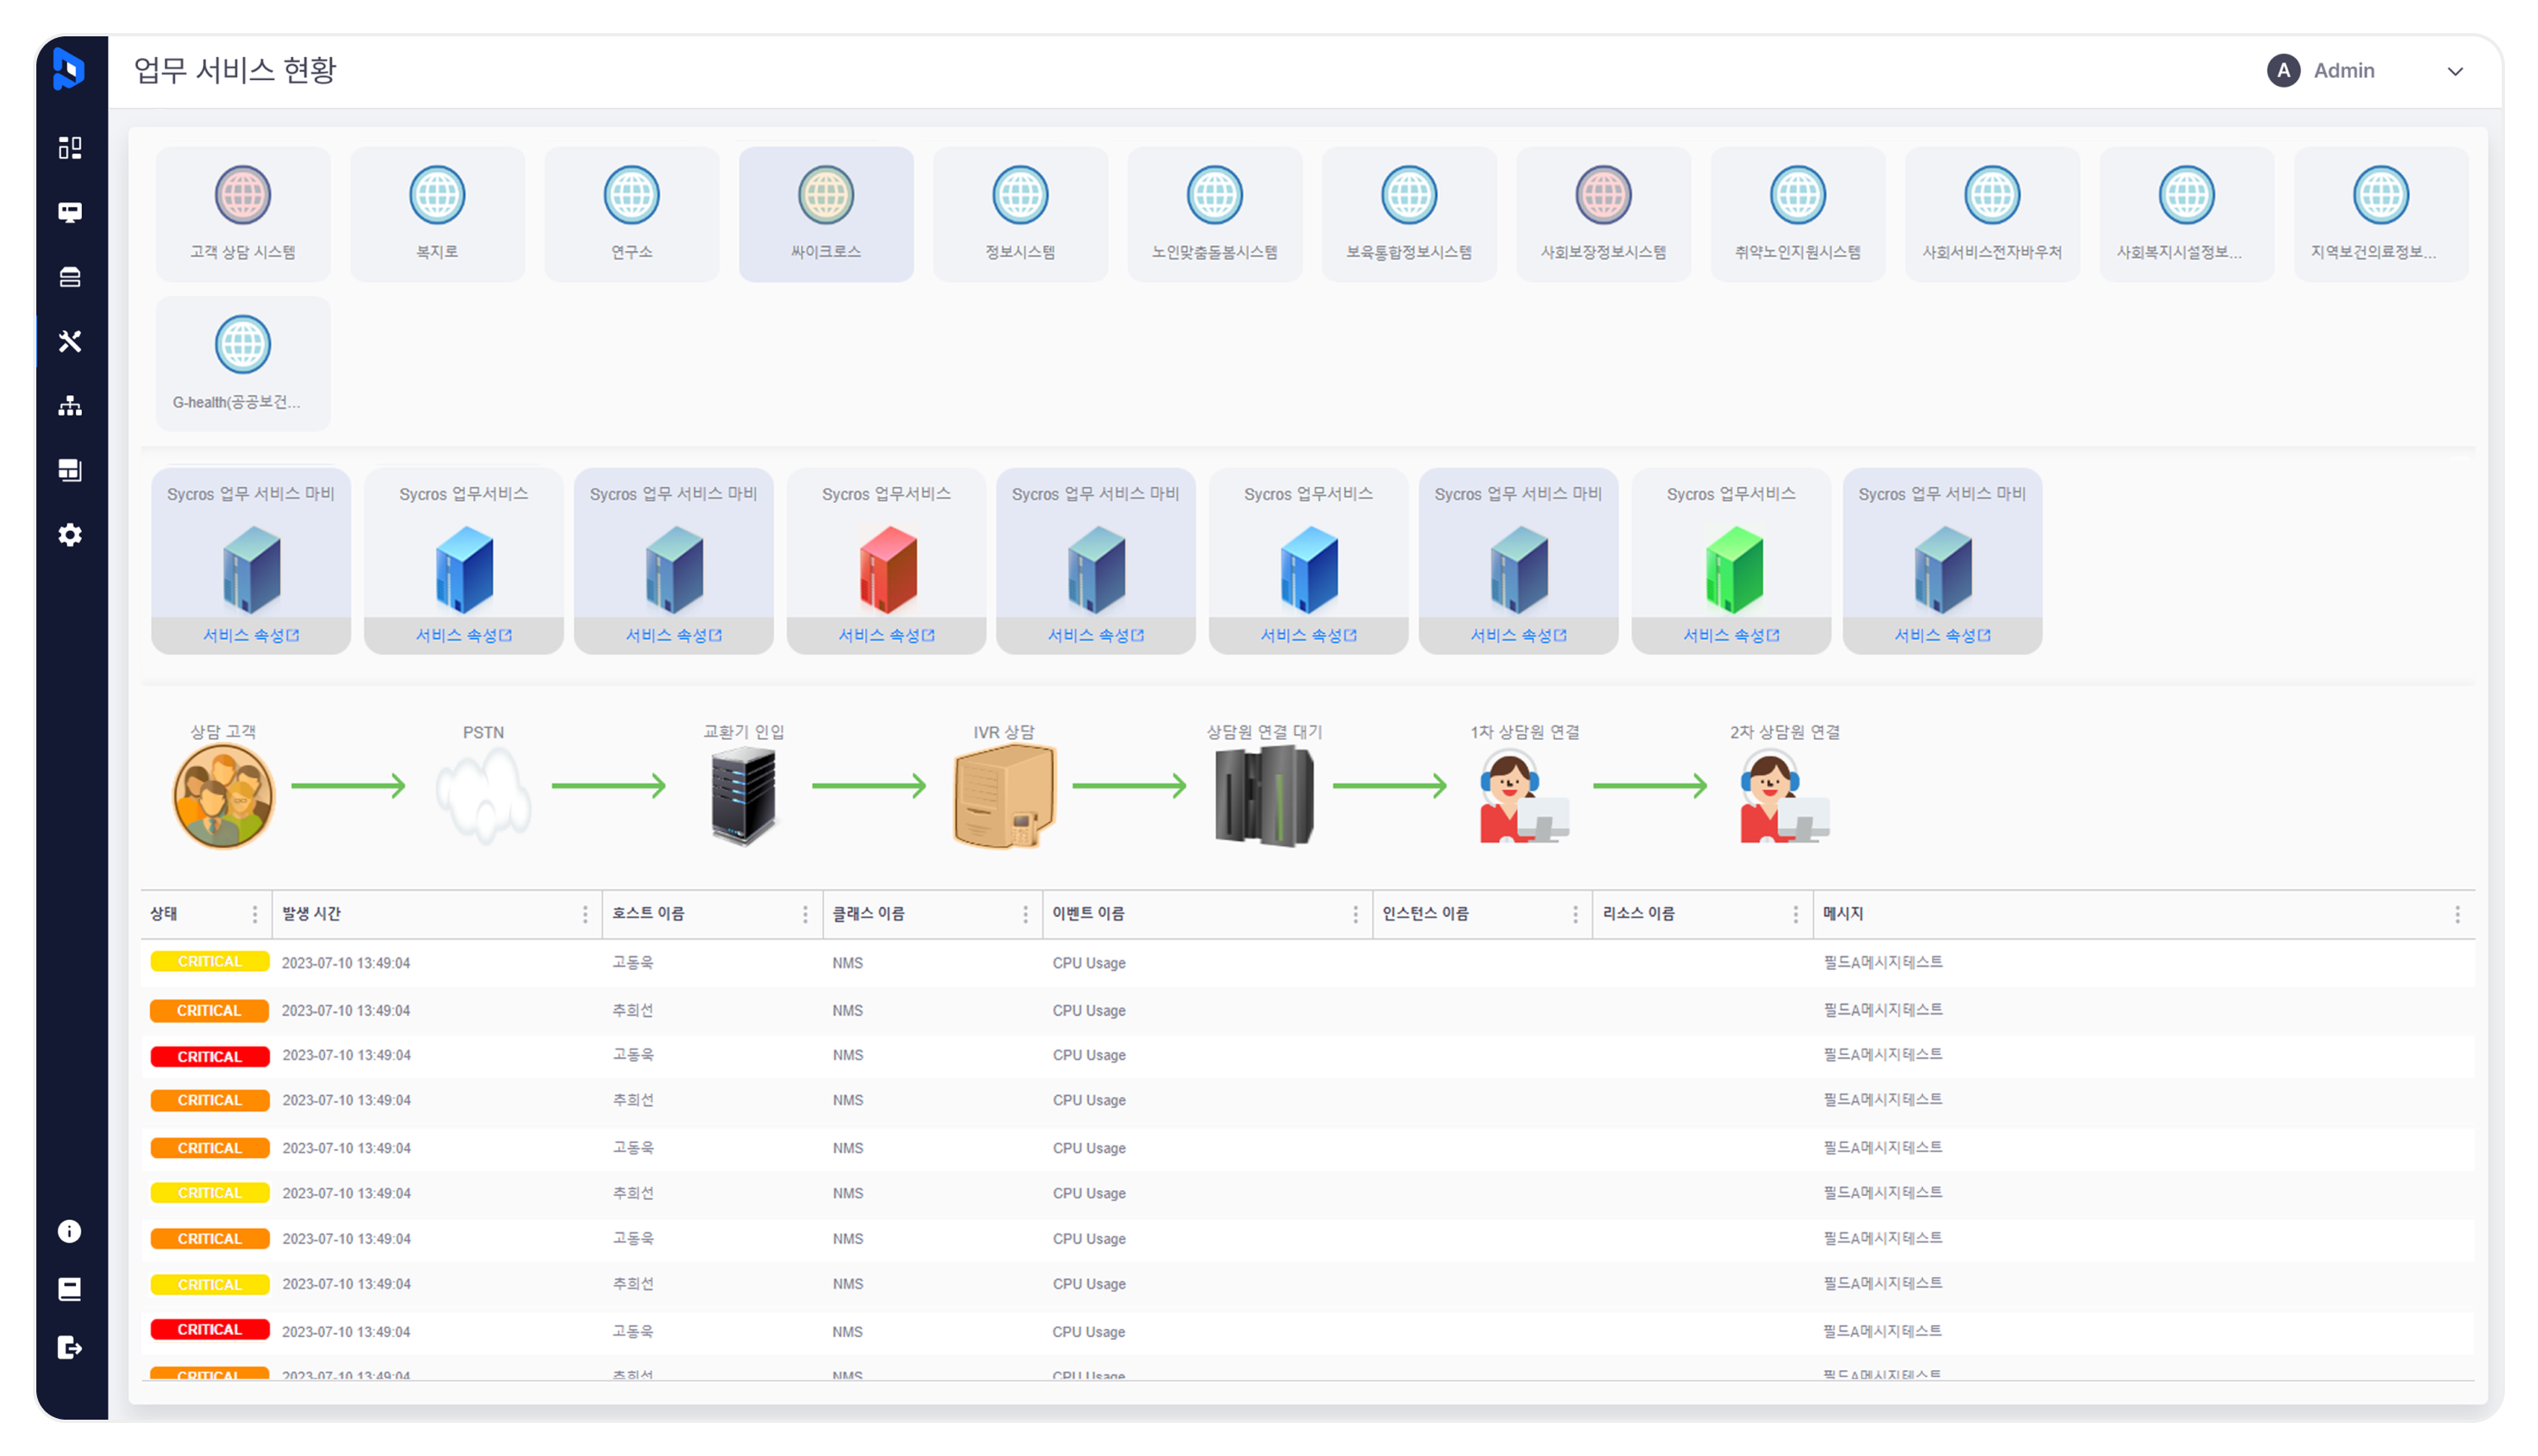
Task: Click the dashboard icon in sidebar
Action: click(70, 148)
